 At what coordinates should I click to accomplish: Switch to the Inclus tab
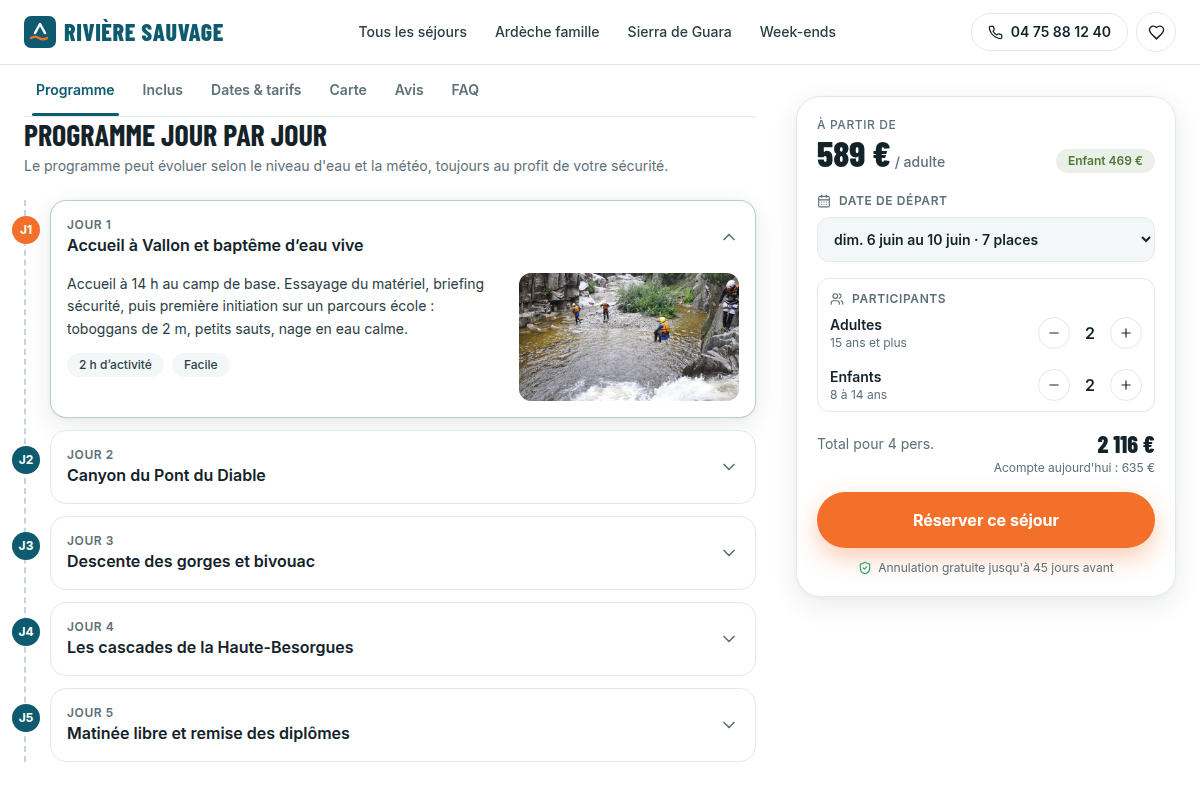(x=163, y=90)
